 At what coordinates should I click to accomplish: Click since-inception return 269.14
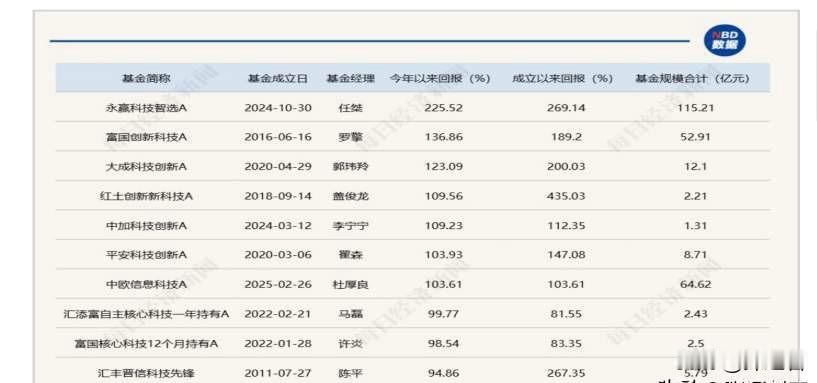566,108
